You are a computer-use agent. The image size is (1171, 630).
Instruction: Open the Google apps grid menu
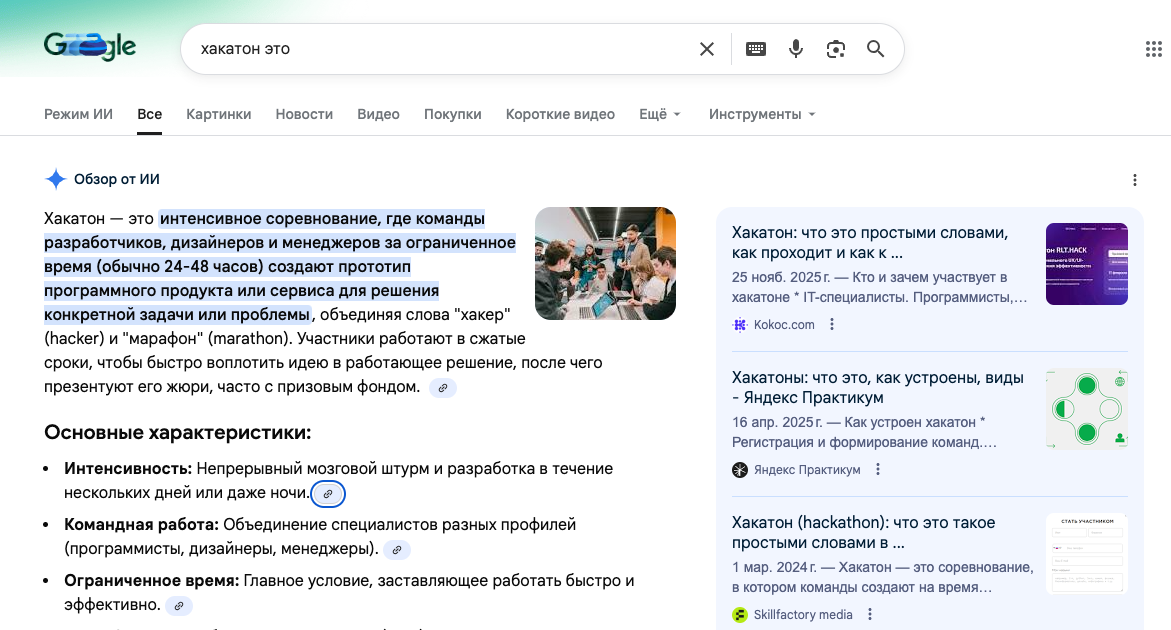pyautogui.click(x=1152, y=49)
